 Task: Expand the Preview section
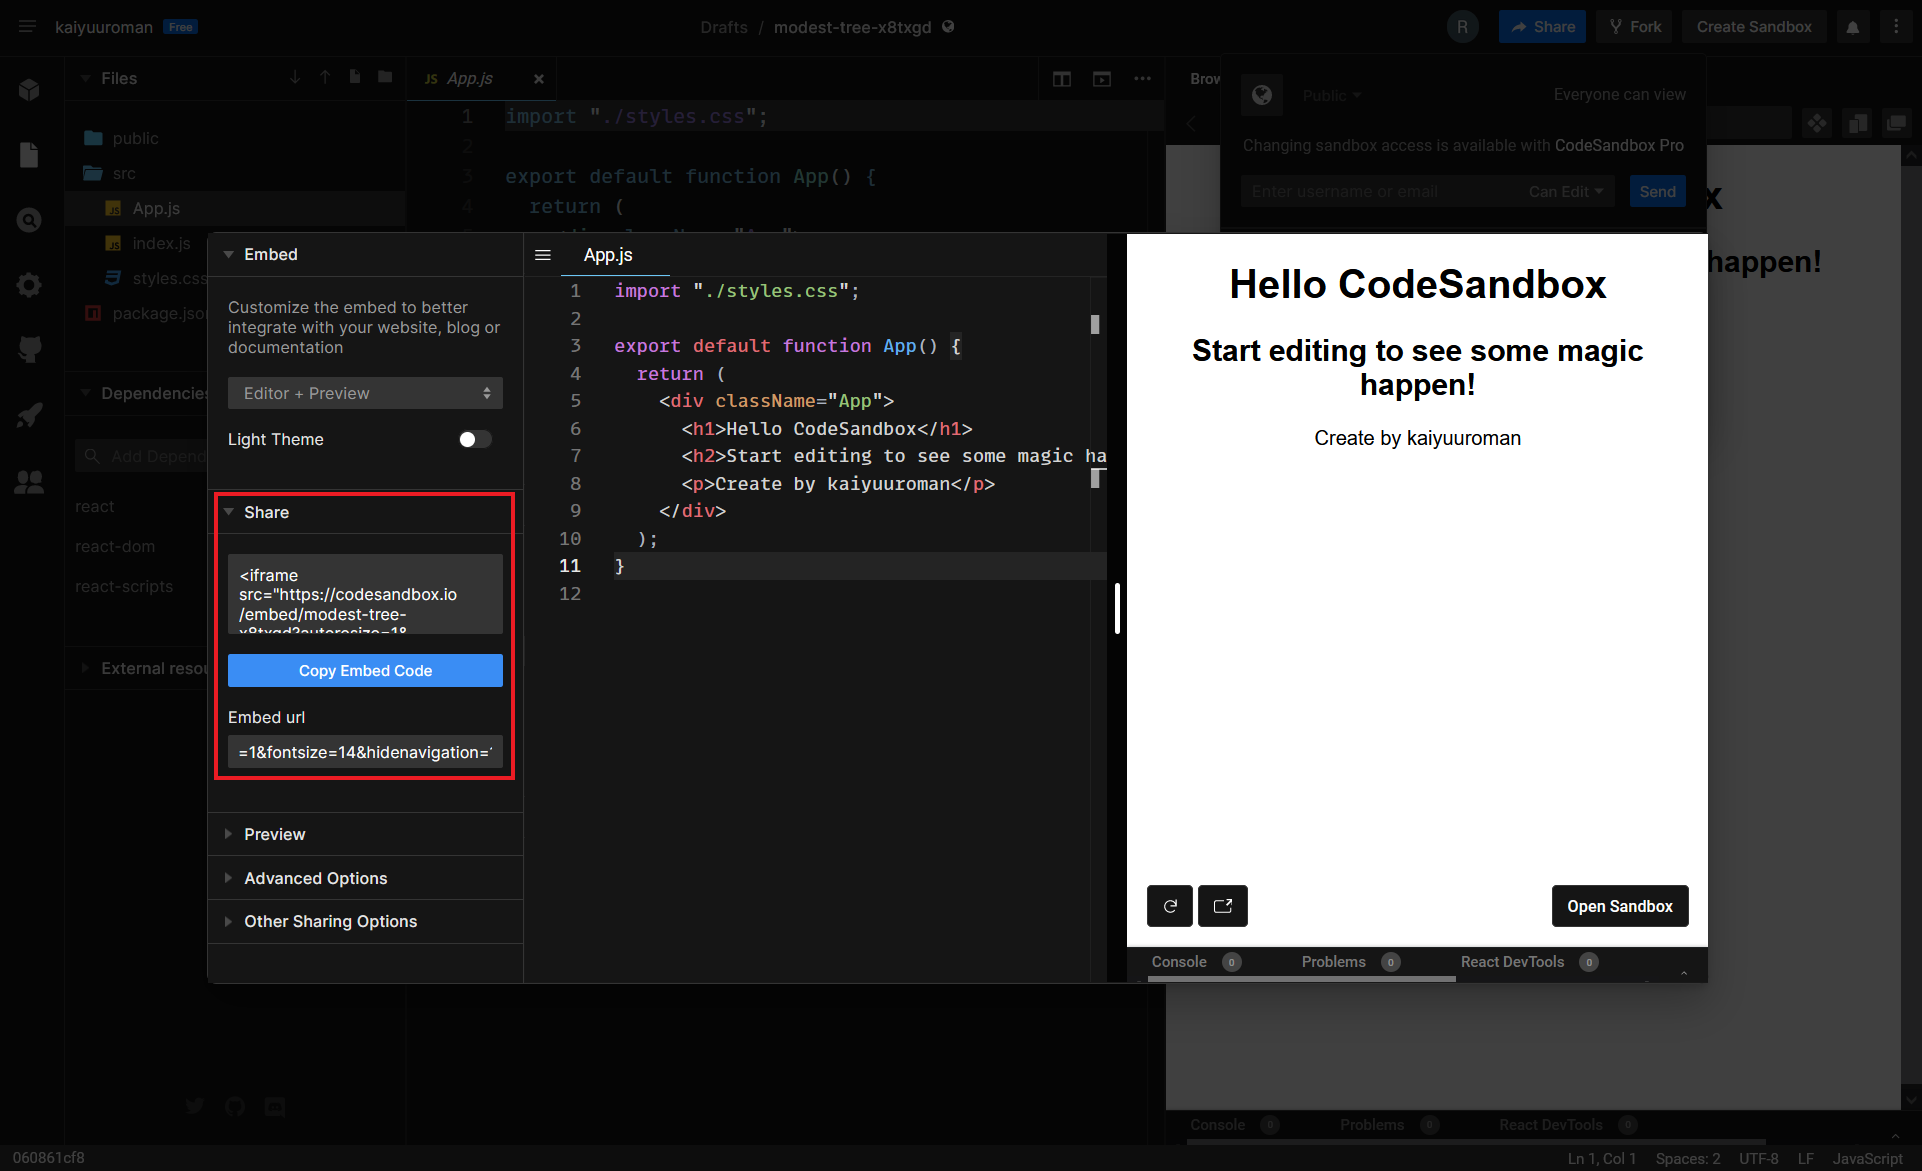[x=274, y=834]
